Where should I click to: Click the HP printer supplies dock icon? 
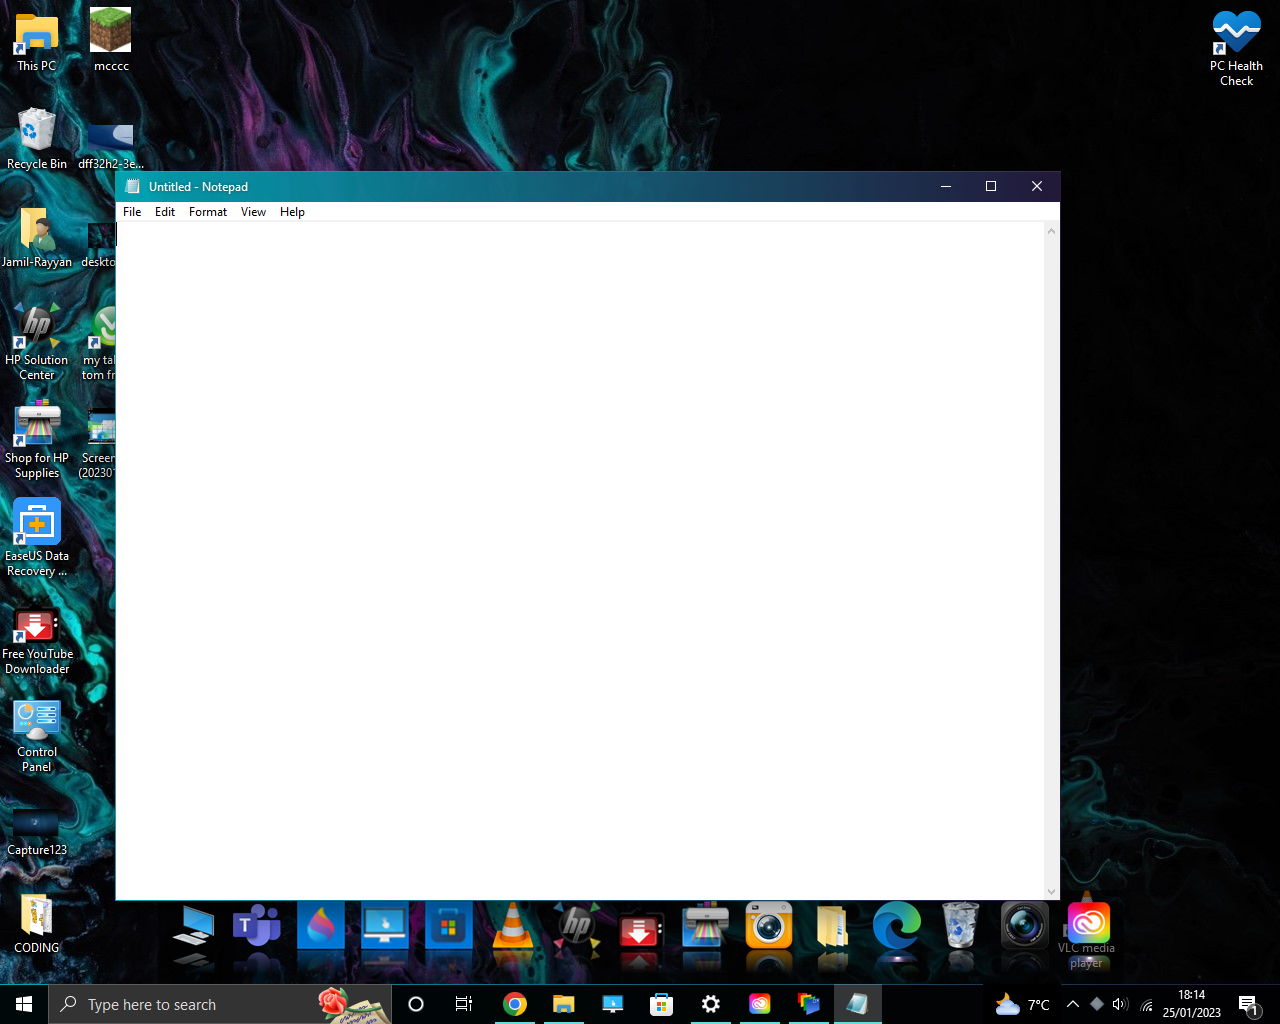(705, 926)
